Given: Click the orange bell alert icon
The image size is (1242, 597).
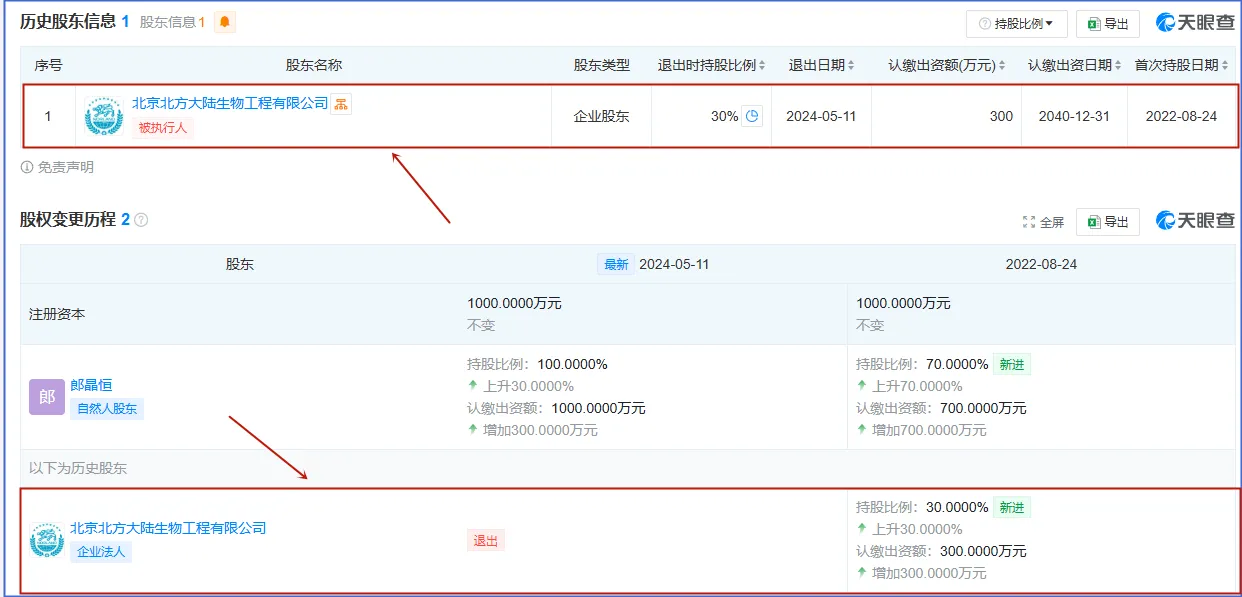Looking at the screenshot, I should tap(225, 22).
